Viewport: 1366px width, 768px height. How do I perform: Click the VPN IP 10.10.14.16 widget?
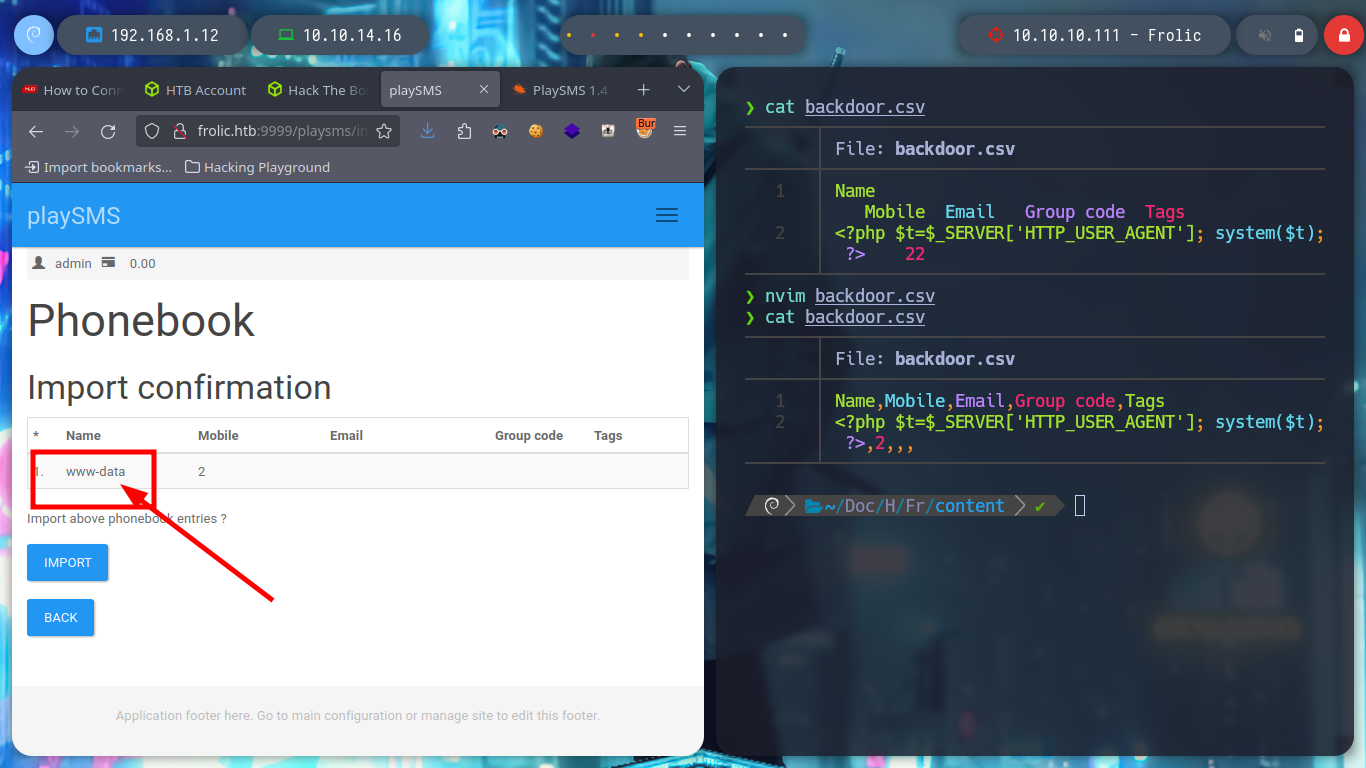(339, 35)
